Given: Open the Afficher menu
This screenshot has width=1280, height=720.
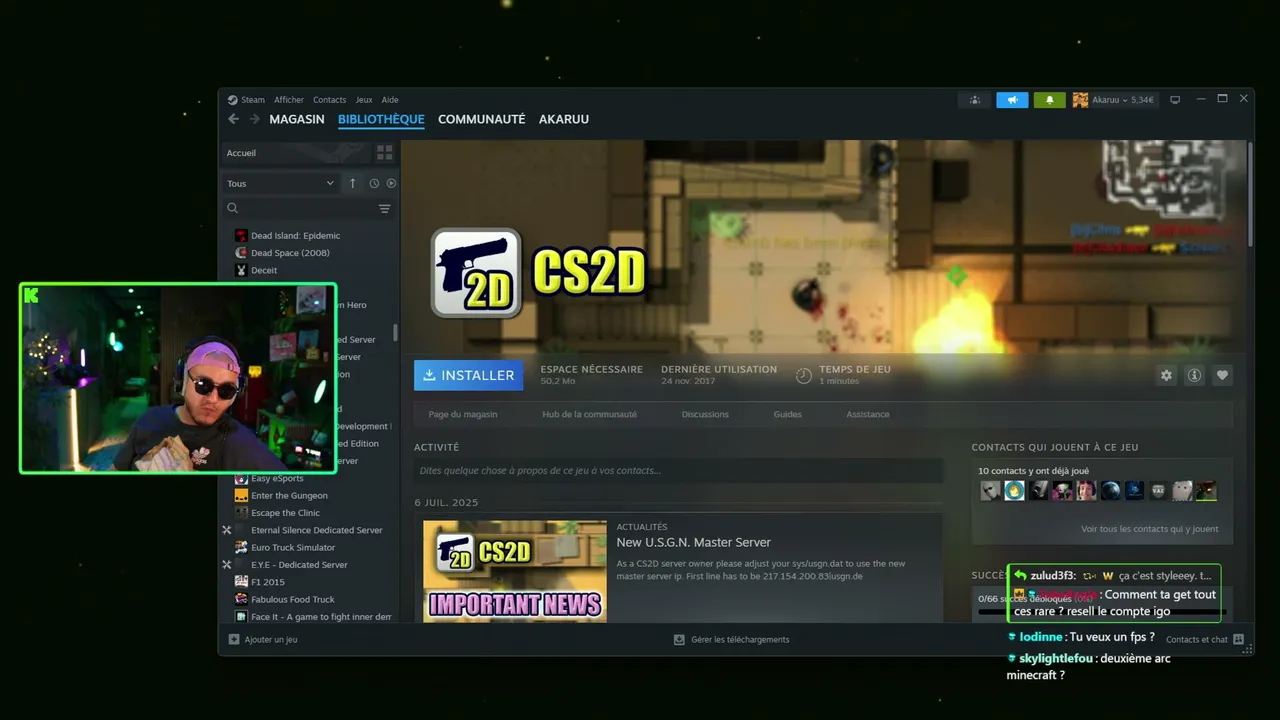Looking at the screenshot, I should (x=289, y=100).
